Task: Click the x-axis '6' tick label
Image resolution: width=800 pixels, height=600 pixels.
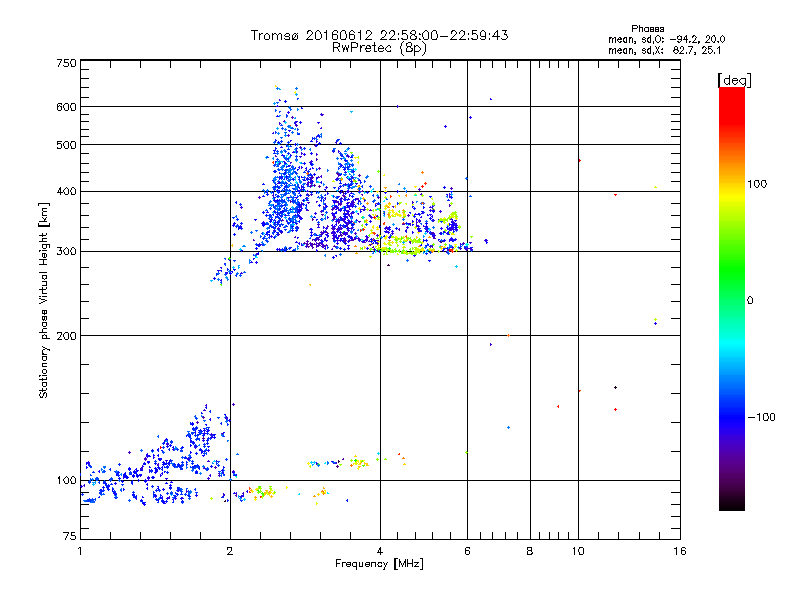Action: tap(467, 551)
